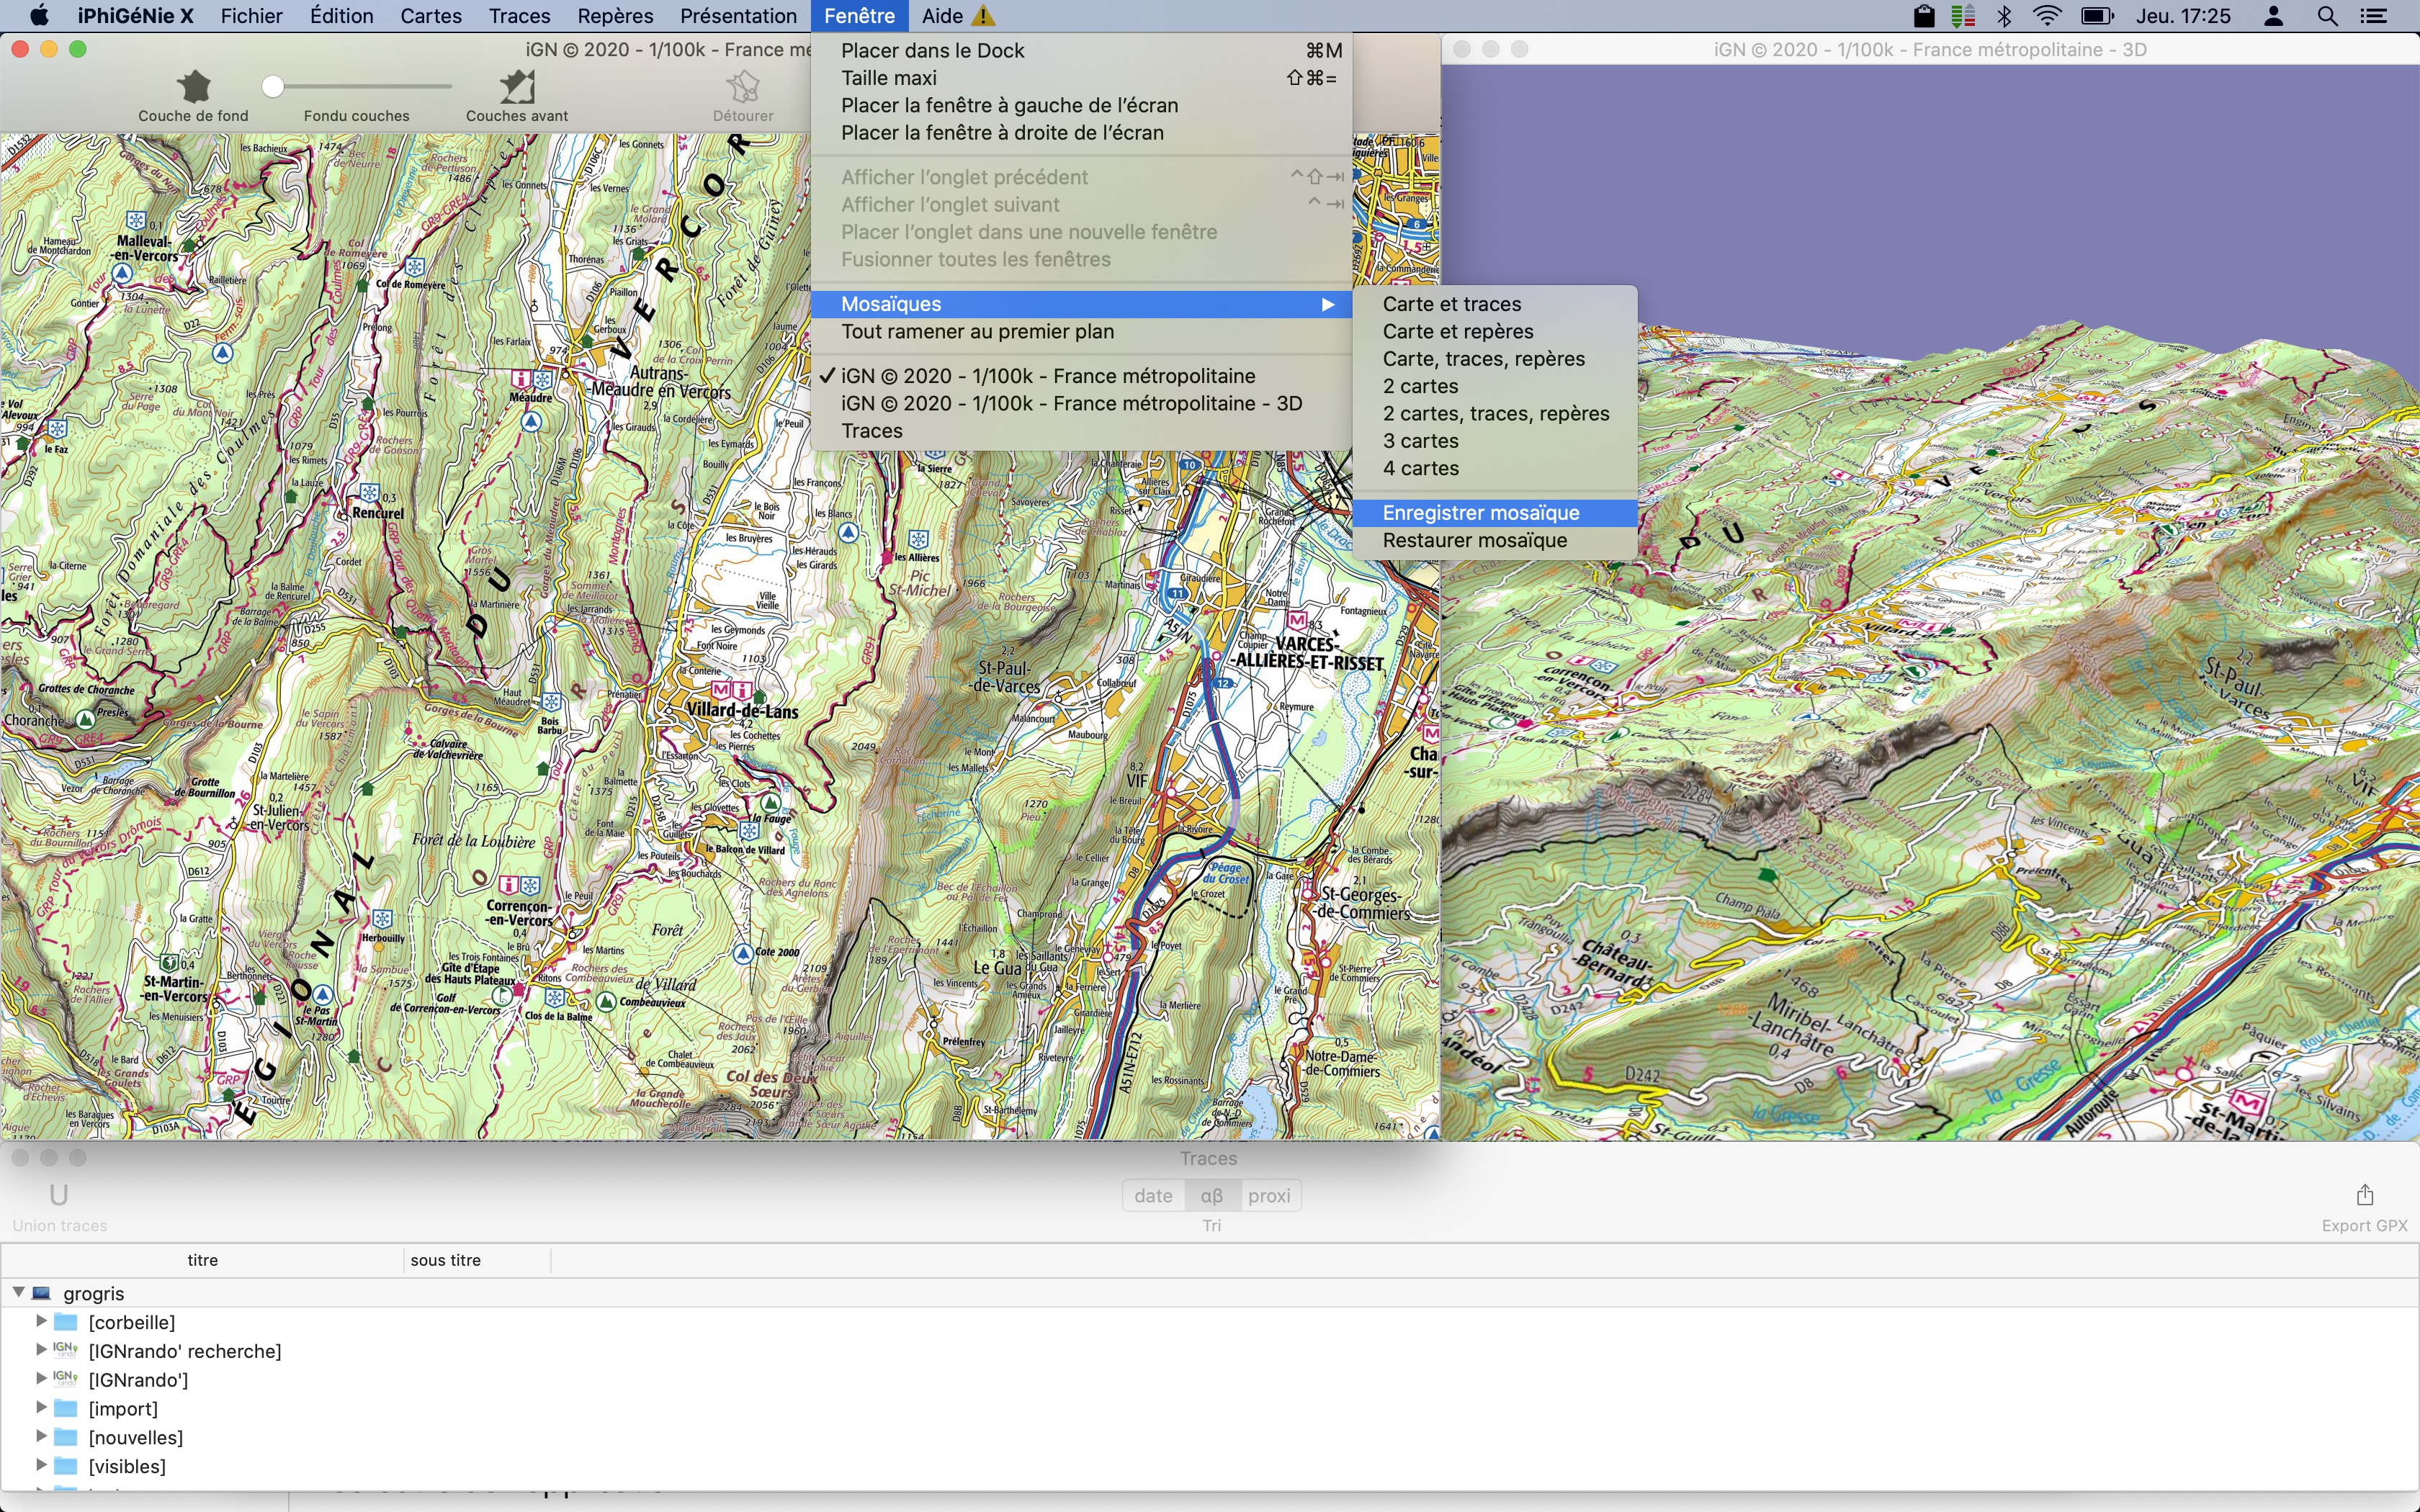Open the Mosaïques submenu
Image resolution: width=2420 pixels, height=1512 pixels.
pos(1082,304)
